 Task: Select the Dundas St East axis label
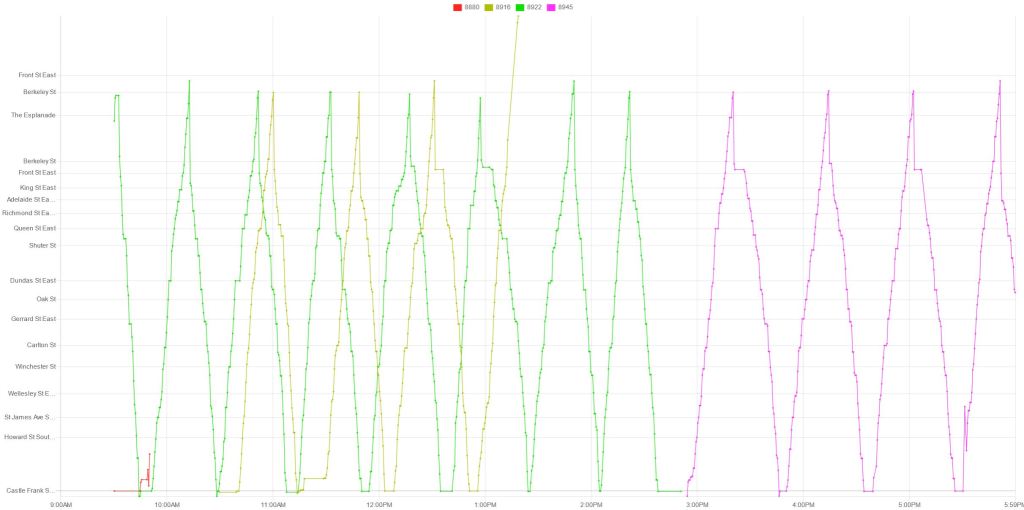(35, 281)
